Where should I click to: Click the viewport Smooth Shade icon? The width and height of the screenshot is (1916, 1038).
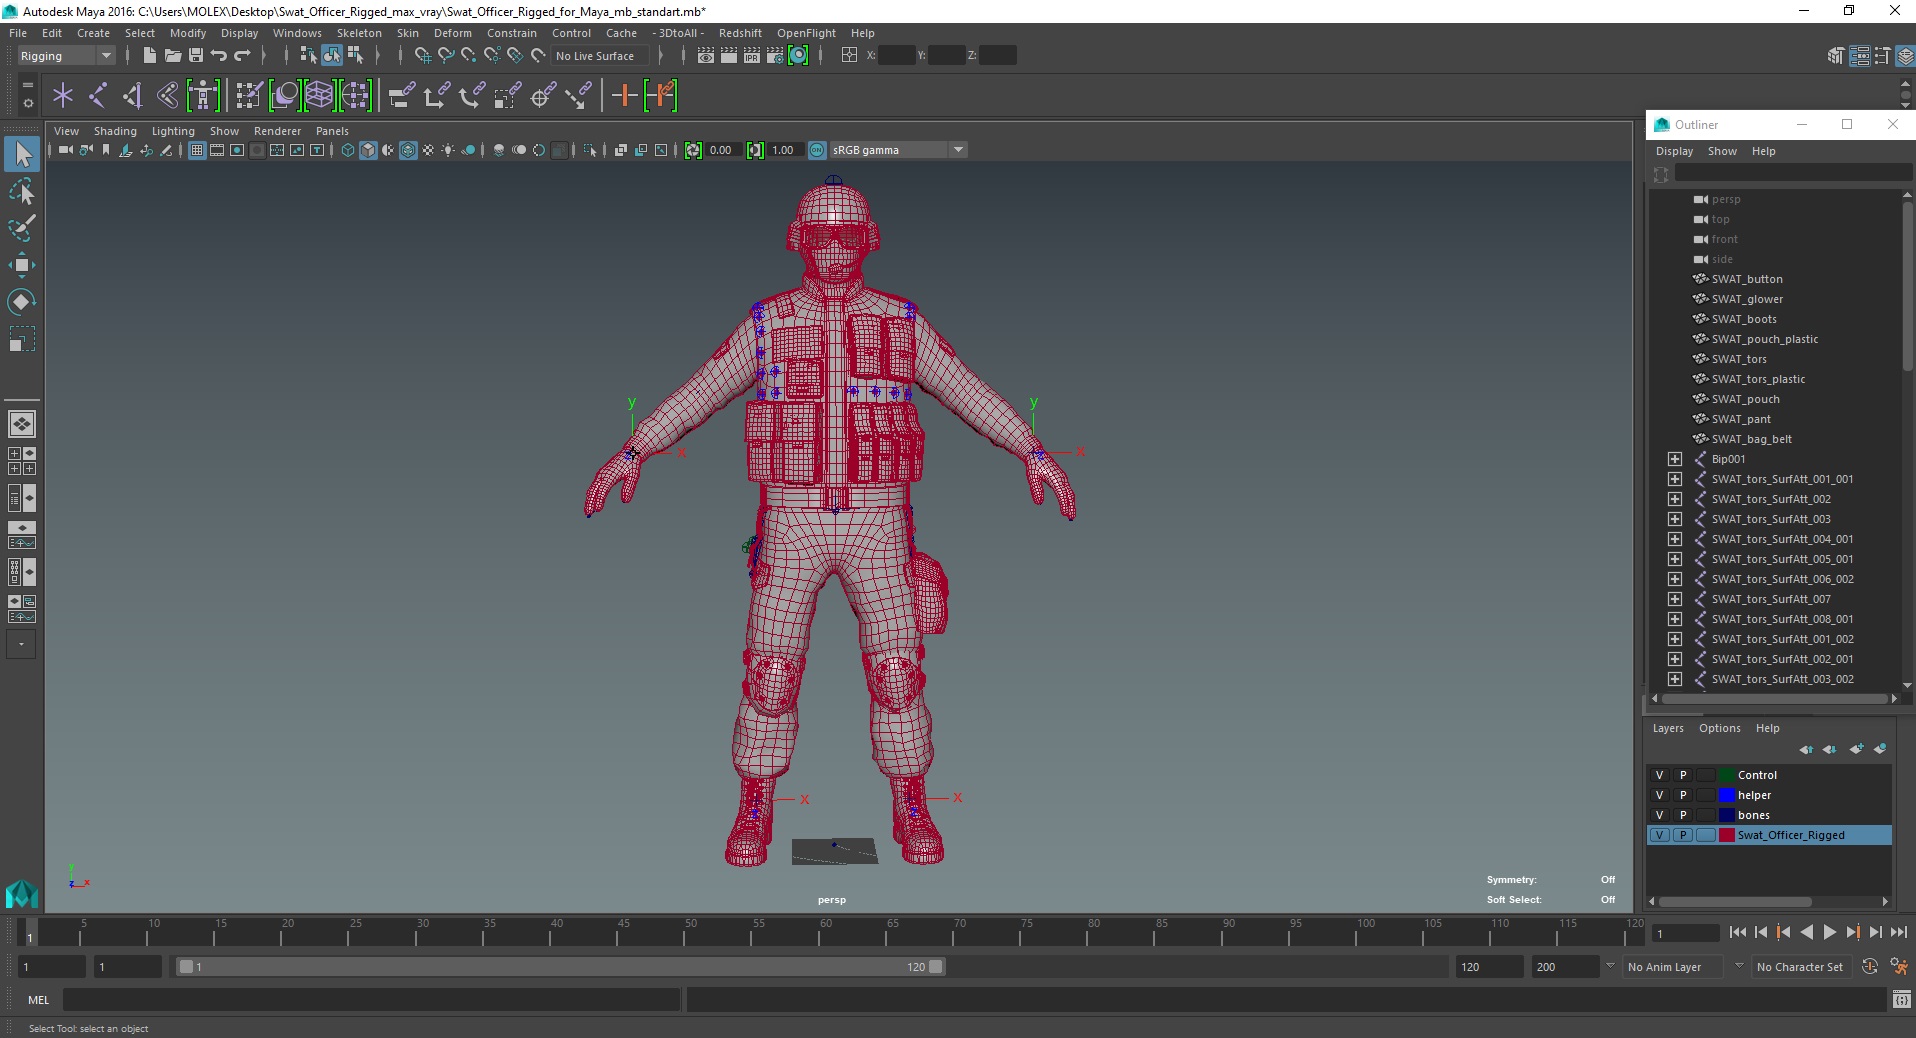(x=368, y=150)
